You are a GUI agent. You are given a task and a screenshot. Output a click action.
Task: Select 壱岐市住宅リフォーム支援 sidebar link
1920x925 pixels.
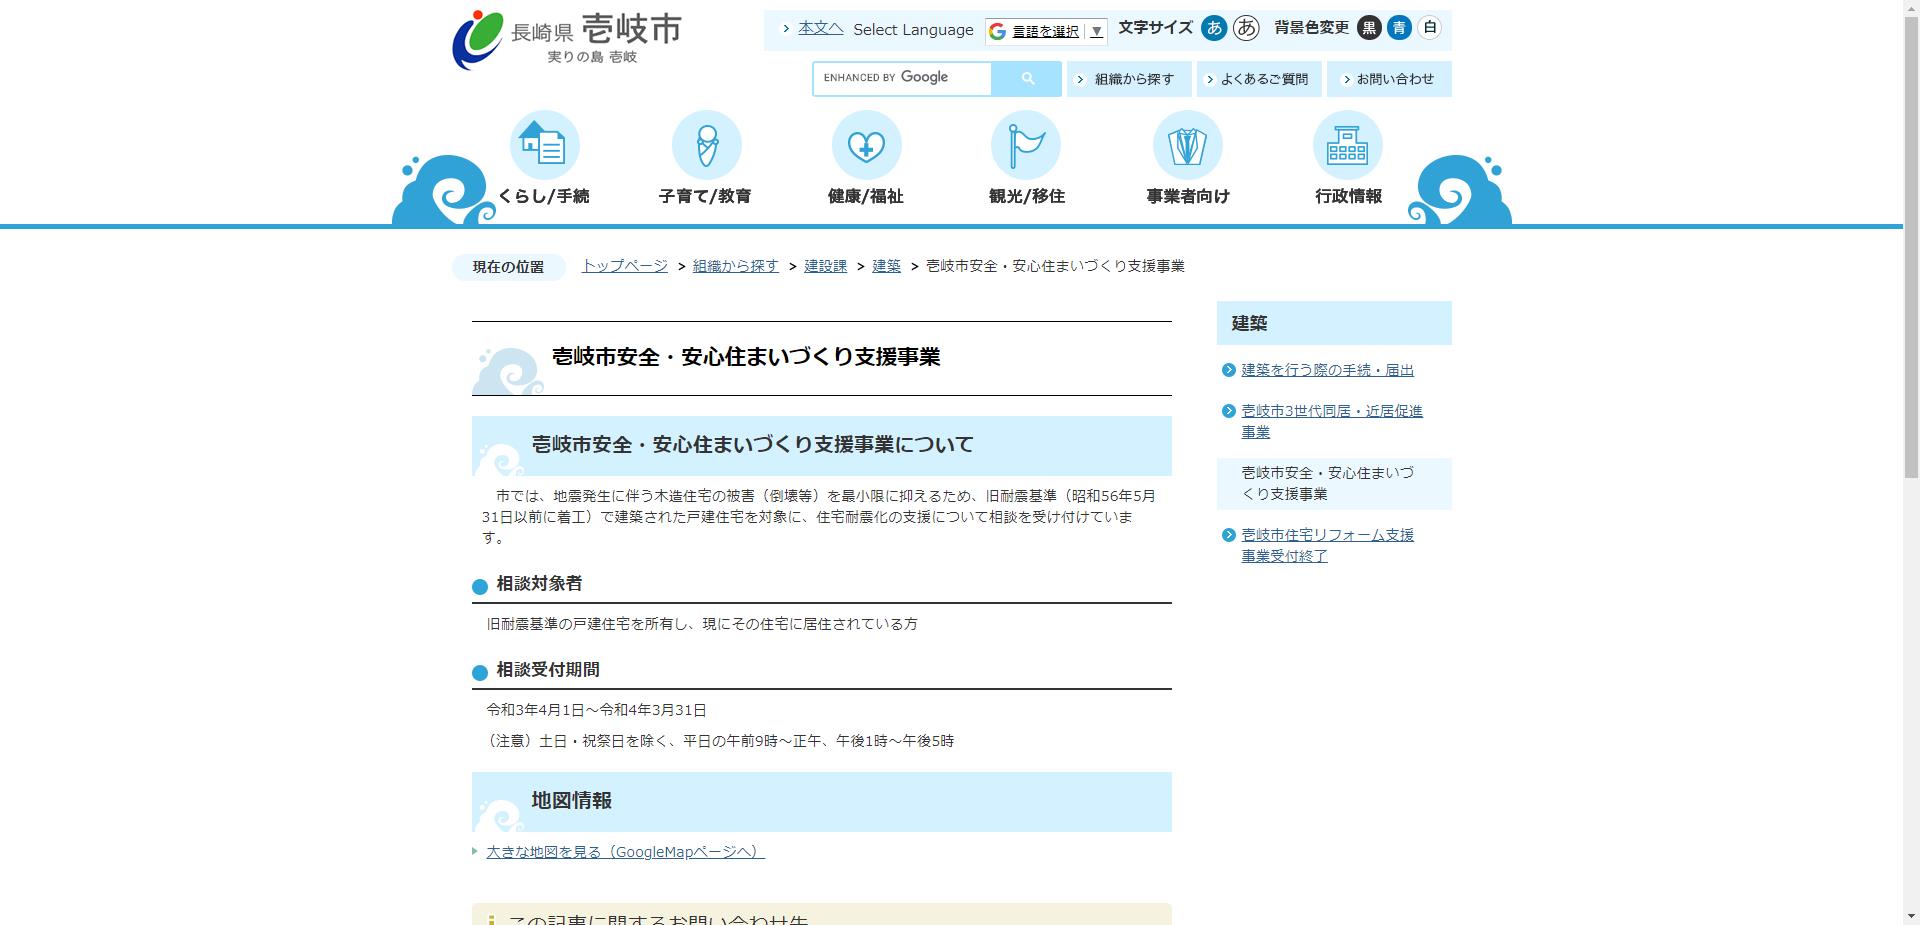click(x=1327, y=535)
